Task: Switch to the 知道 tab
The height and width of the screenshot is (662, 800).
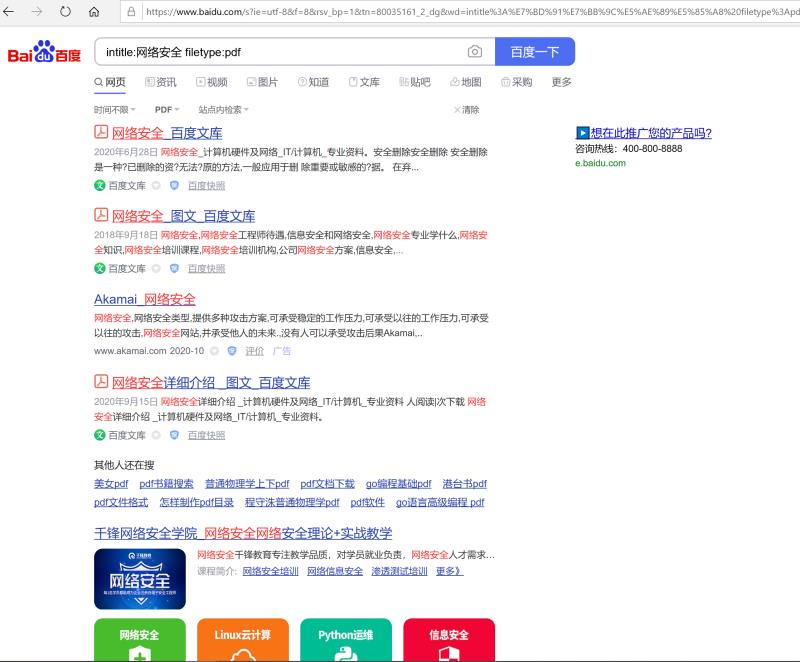Action: point(313,82)
